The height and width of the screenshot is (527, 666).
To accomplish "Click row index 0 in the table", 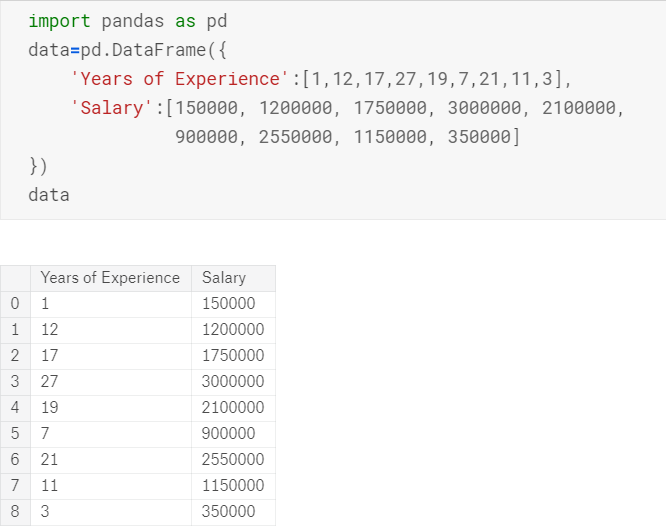I will click(x=15, y=304).
